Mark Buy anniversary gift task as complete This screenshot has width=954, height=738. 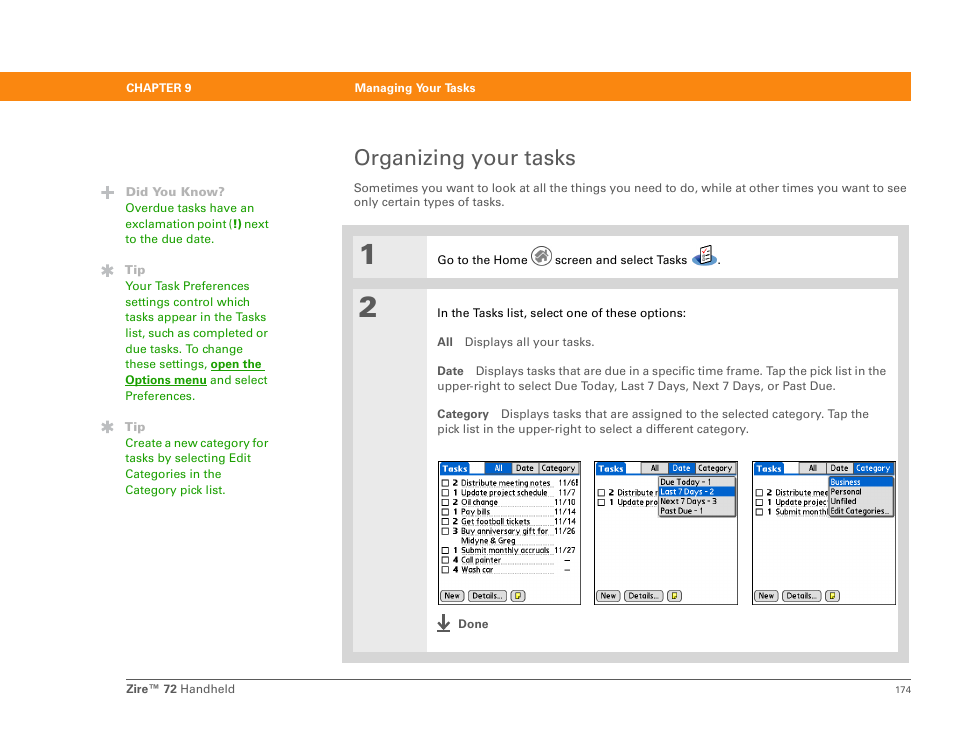[x=445, y=531]
